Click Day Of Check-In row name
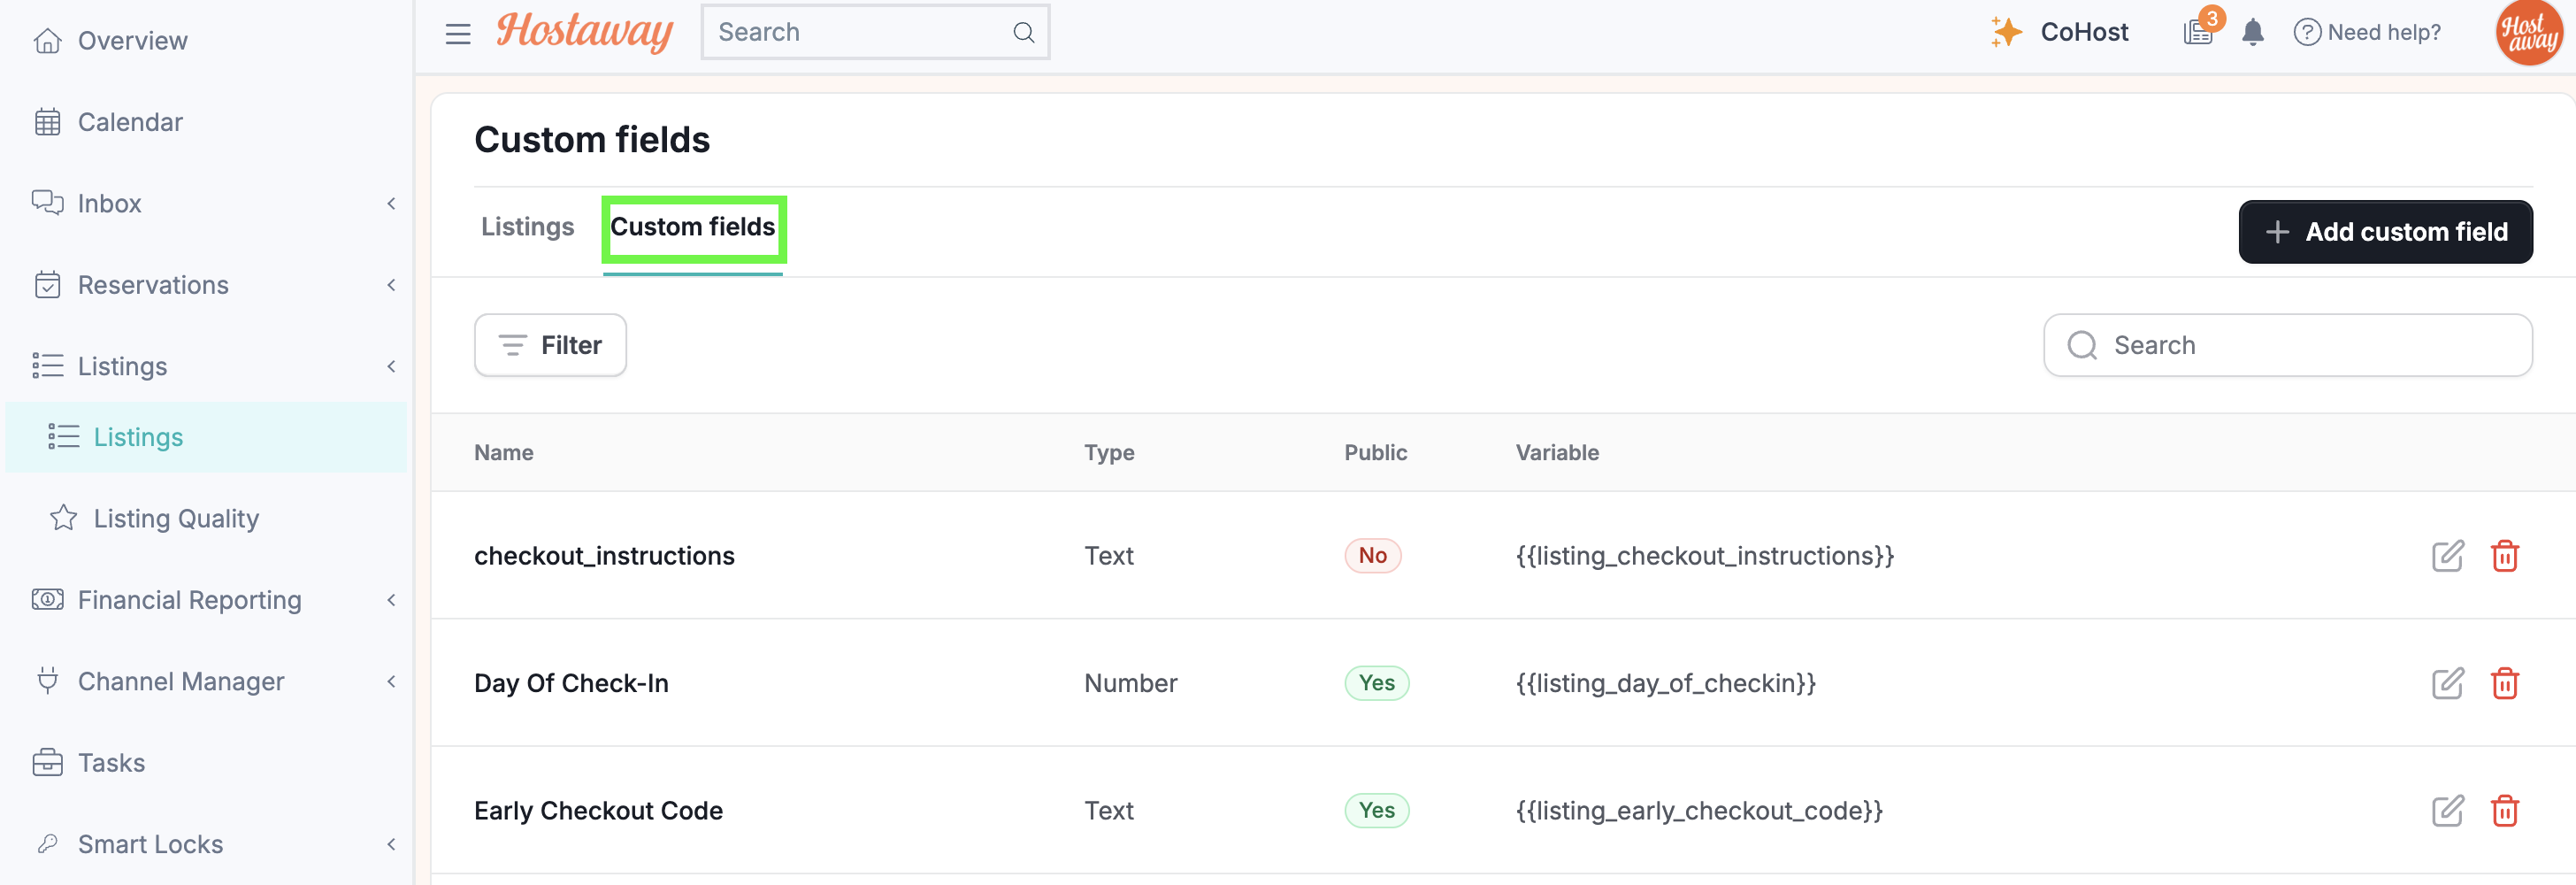Image resolution: width=2576 pixels, height=885 pixels. point(571,683)
